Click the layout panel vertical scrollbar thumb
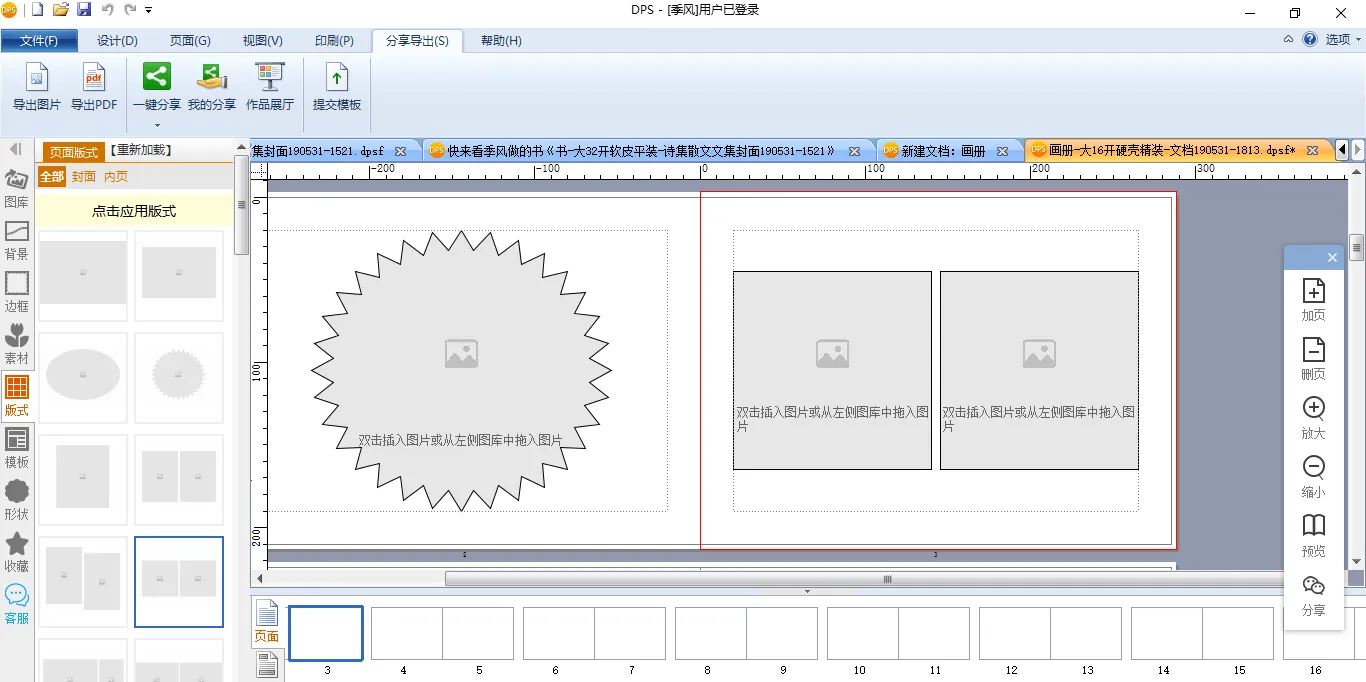The height and width of the screenshot is (682, 1366). 241,205
